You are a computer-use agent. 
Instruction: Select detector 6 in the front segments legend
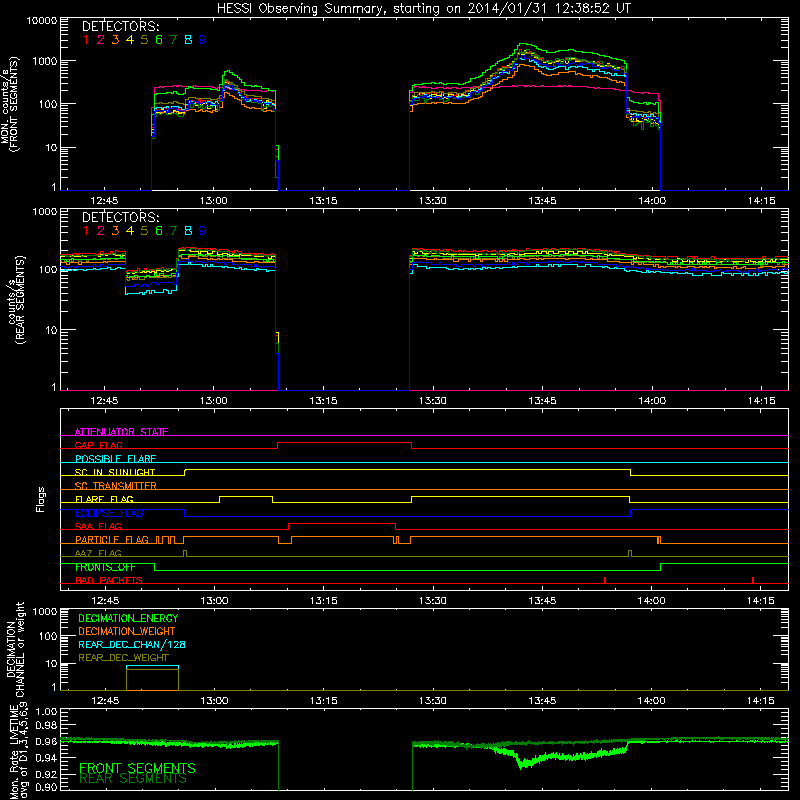159,40
